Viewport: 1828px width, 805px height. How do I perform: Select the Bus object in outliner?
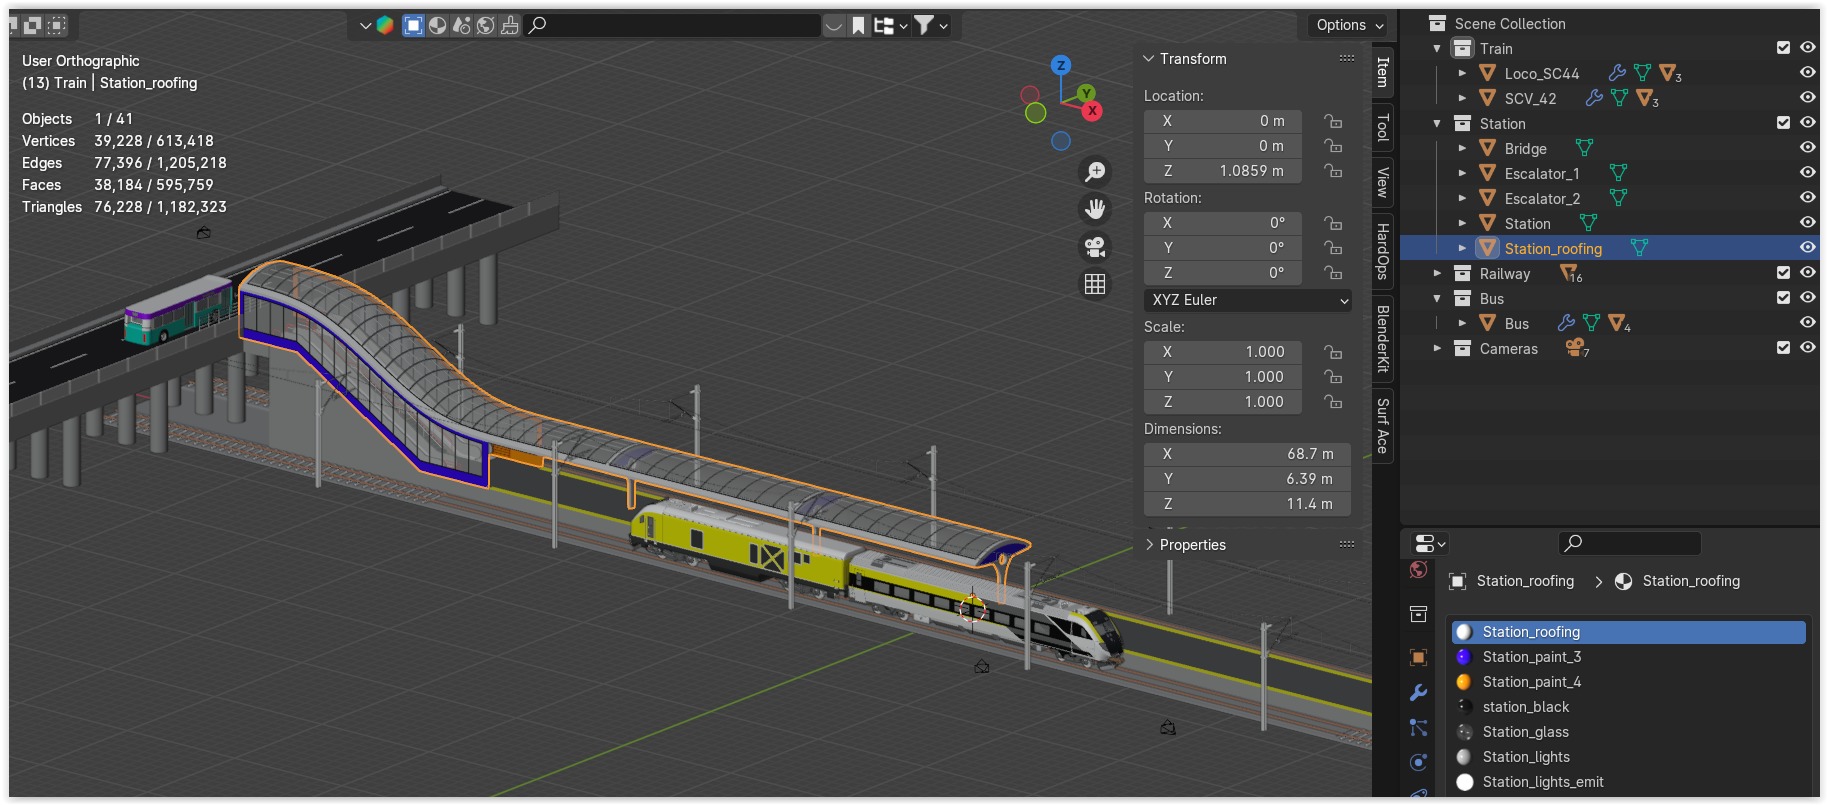1517,324
